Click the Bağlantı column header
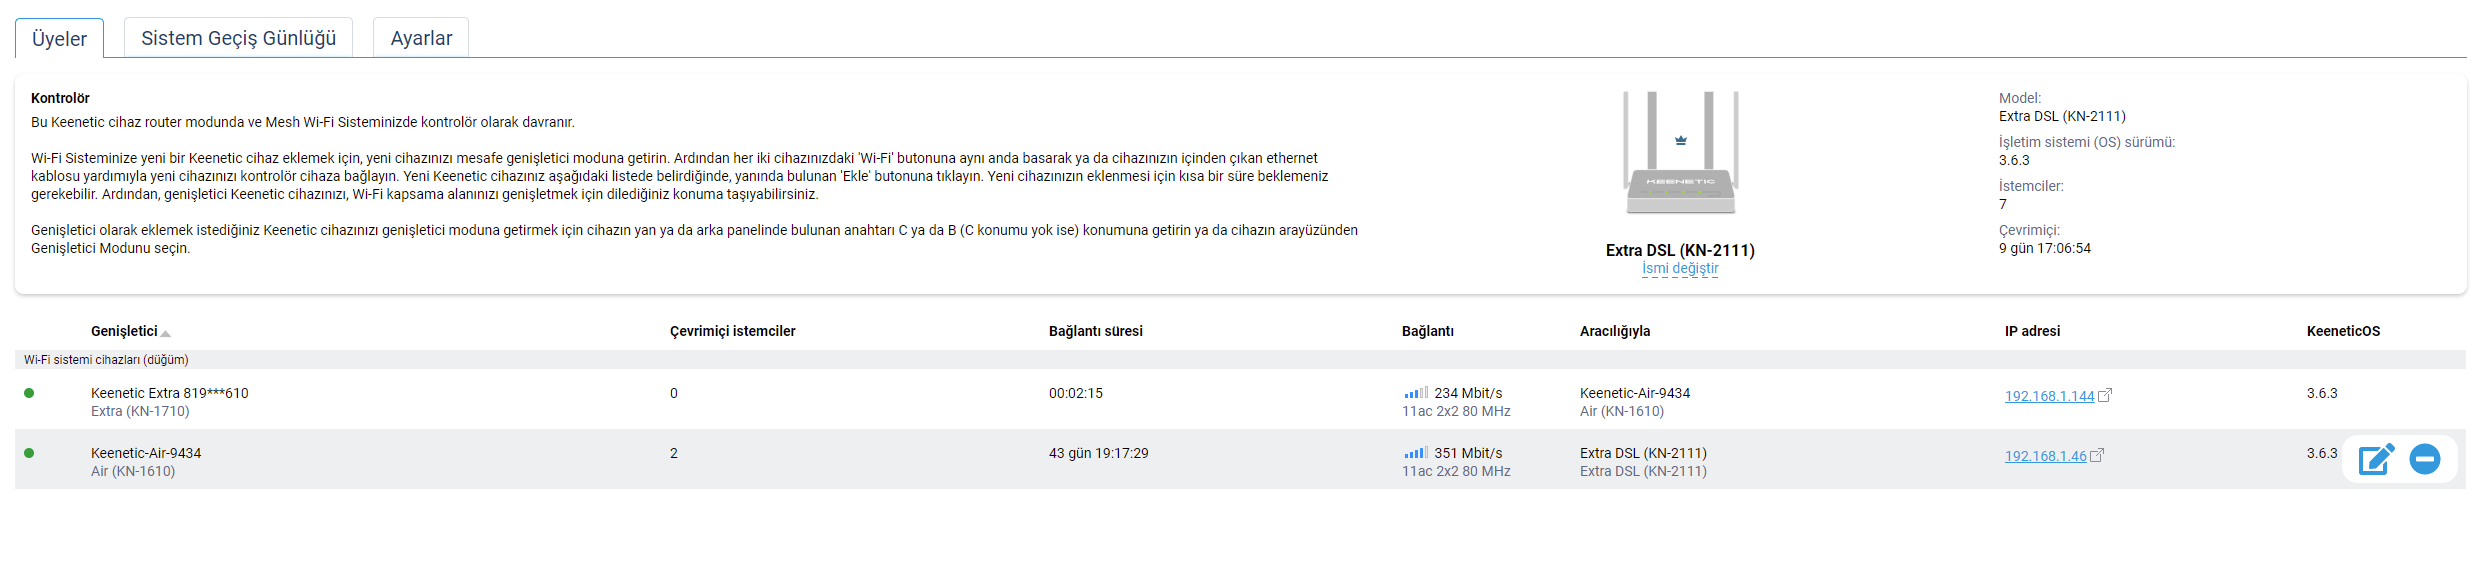Viewport: 2477px width, 561px height. point(1428,331)
